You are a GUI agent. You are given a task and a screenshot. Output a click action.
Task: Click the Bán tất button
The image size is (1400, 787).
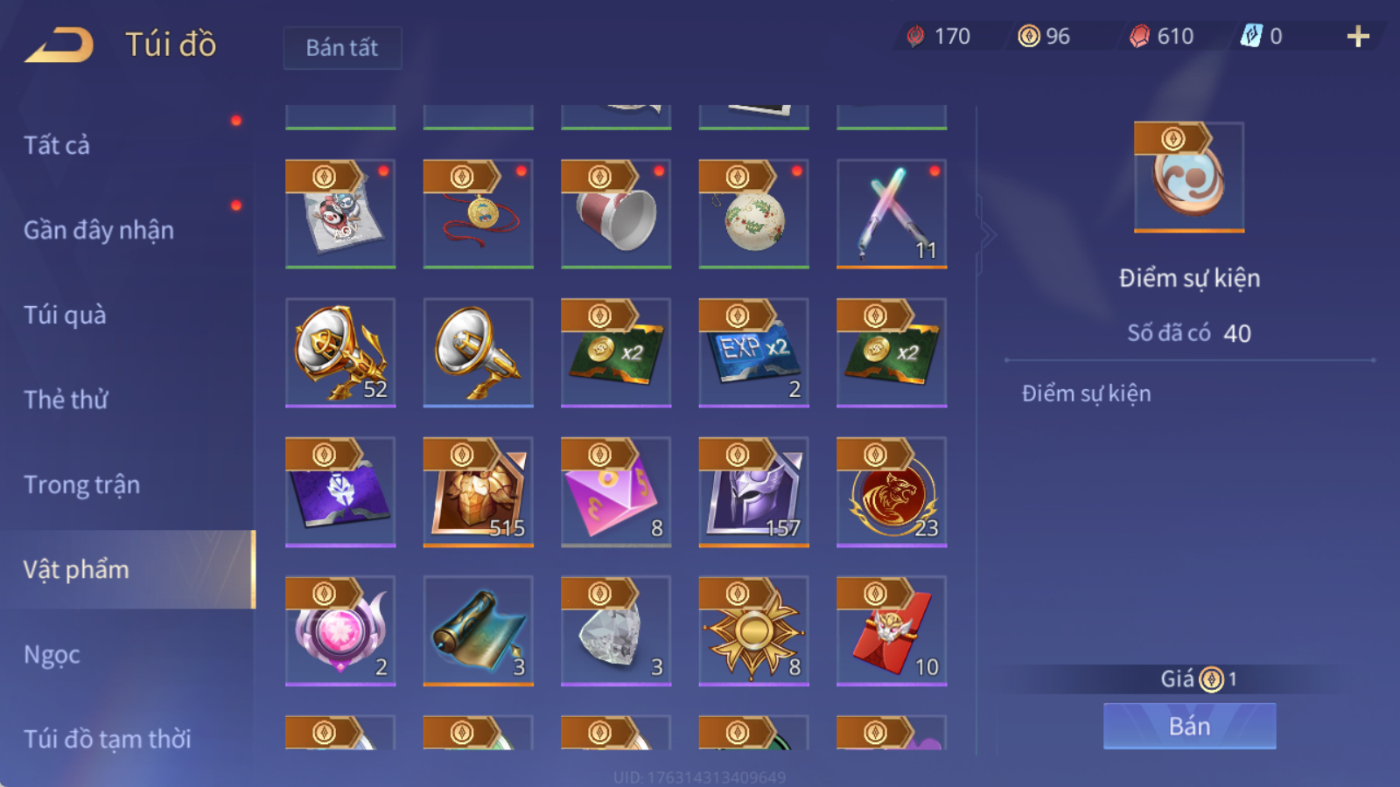coord(342,48)
